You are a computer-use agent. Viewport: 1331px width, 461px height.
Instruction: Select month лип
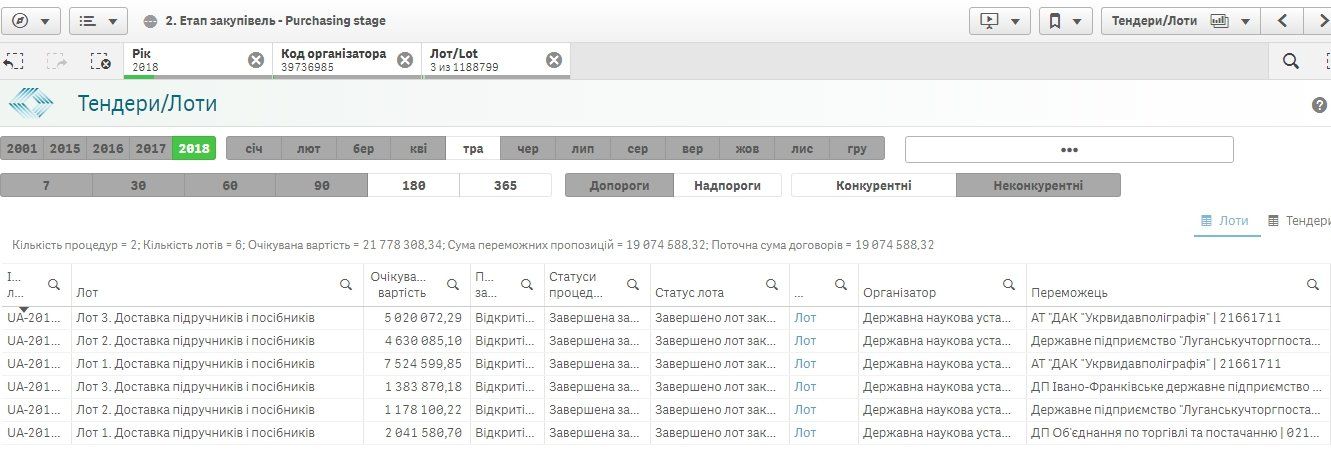click(x=582, y=148)
